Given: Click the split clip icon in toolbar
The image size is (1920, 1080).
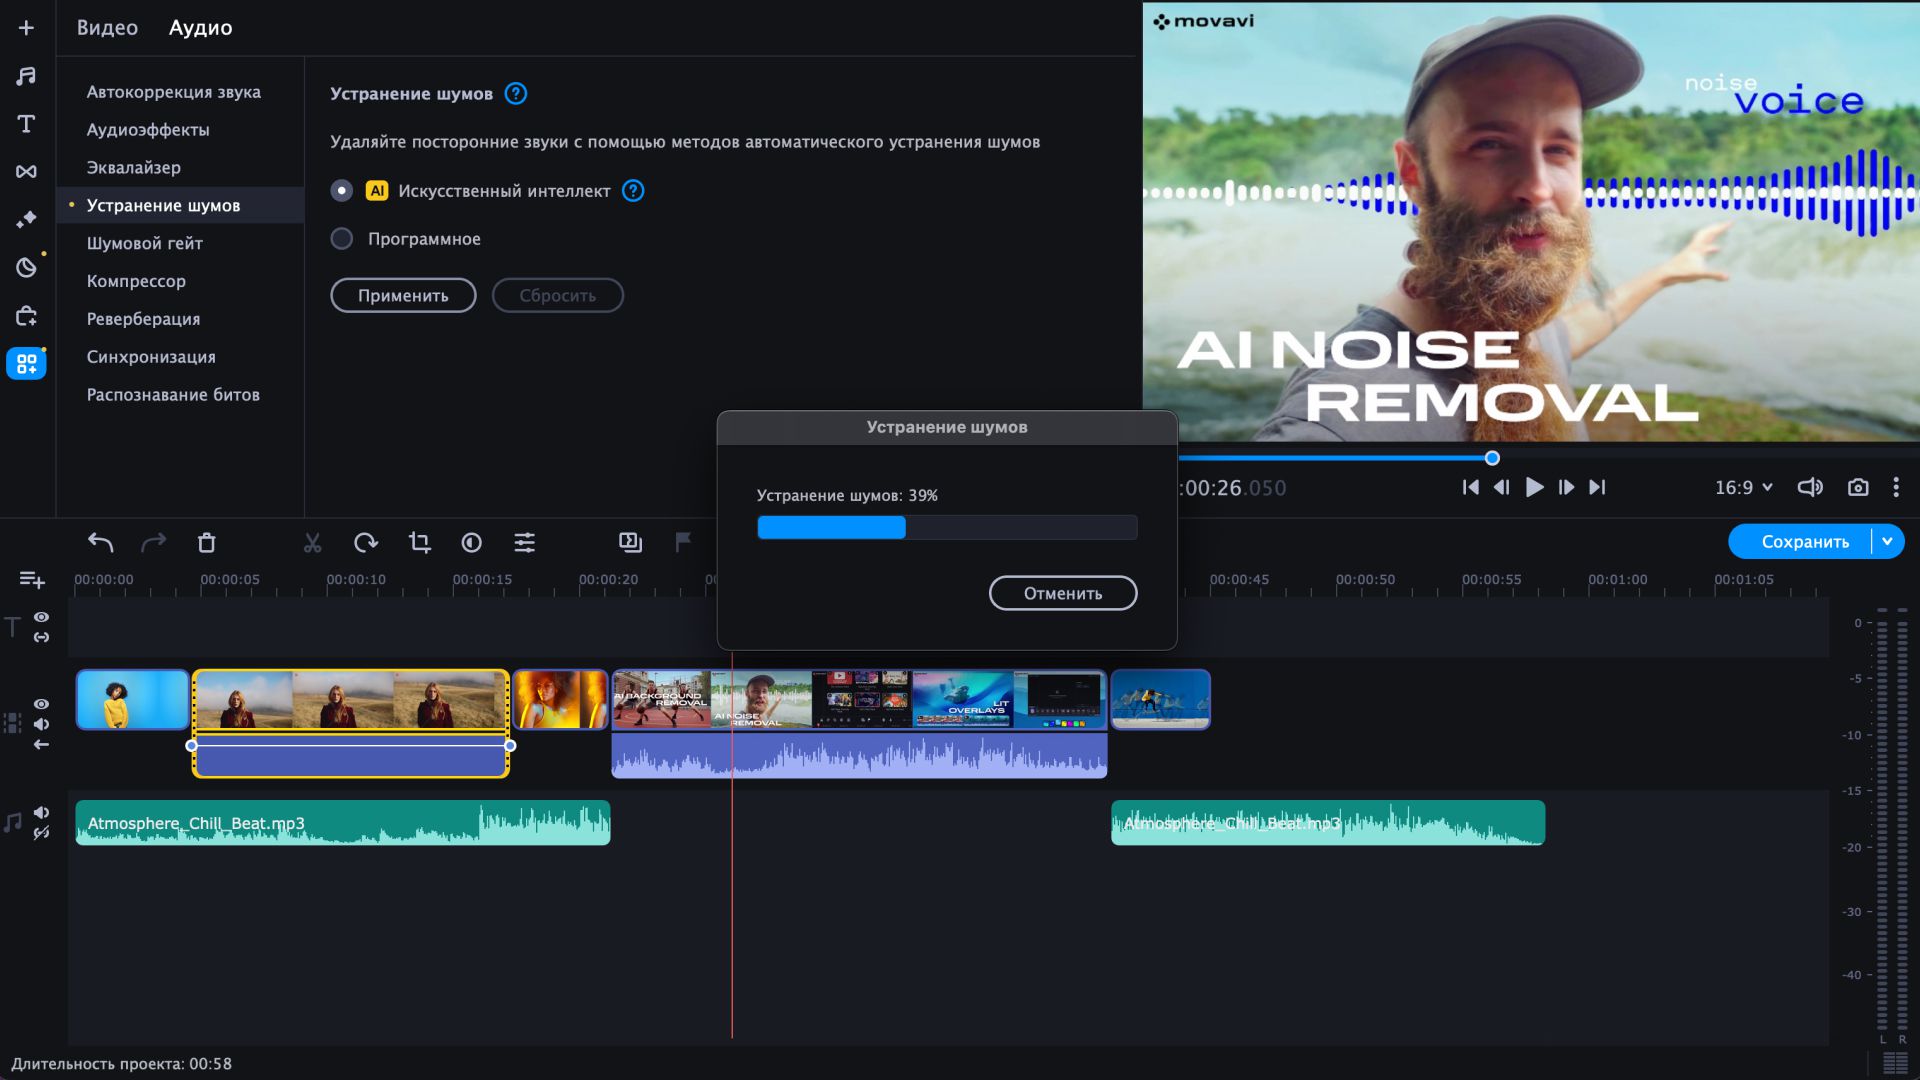Looking at the screenshot, I should [x=313, y=542].
